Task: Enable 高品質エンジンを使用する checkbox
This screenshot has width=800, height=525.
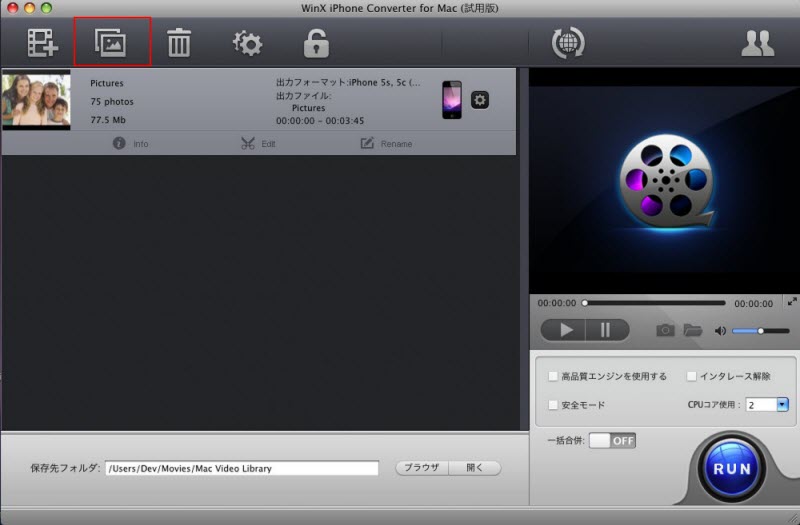Action: click(x=553, y=377)
